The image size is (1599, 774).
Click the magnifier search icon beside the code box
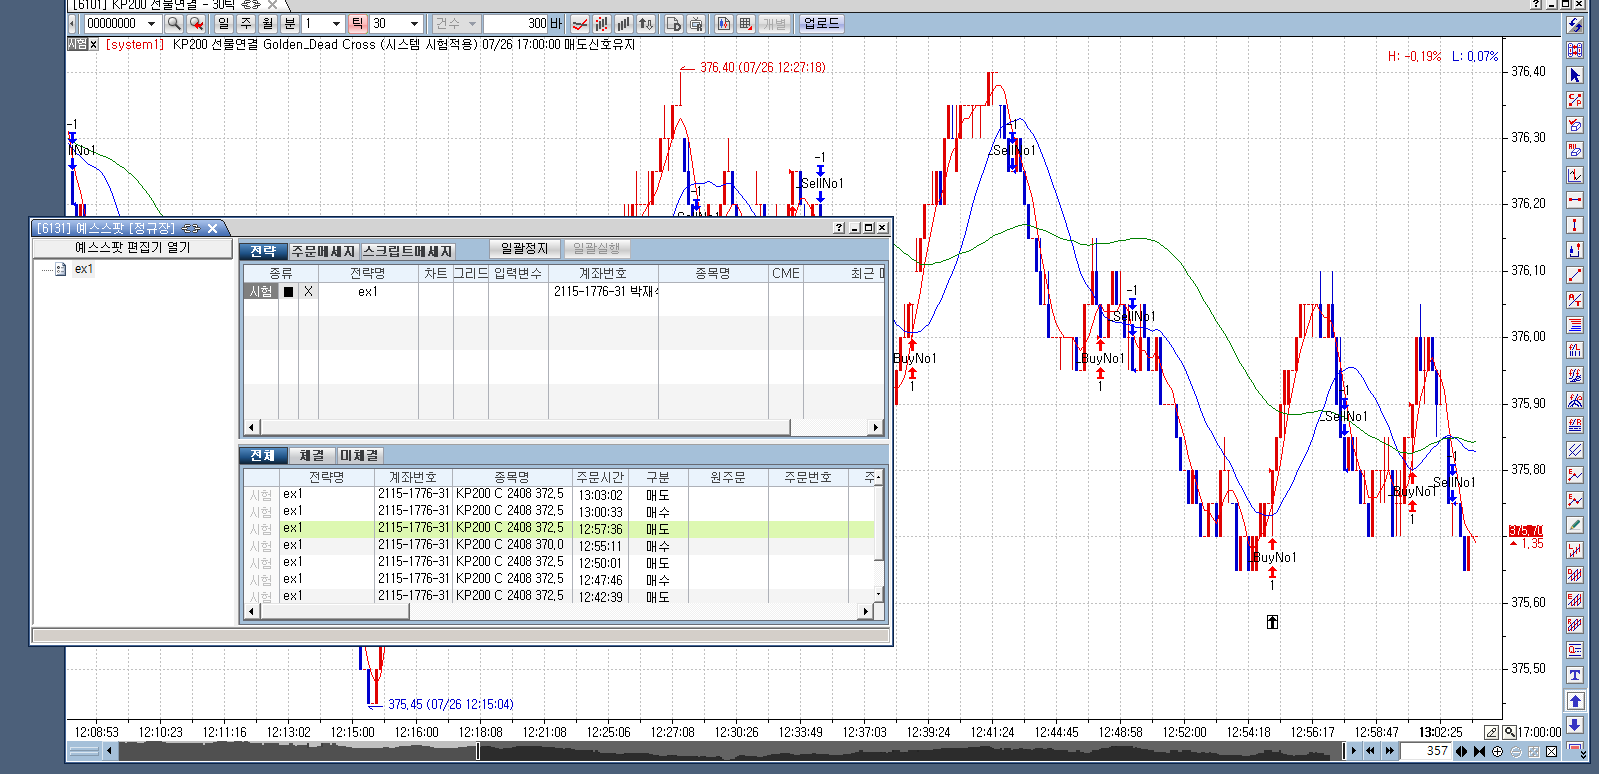(174, 23)
